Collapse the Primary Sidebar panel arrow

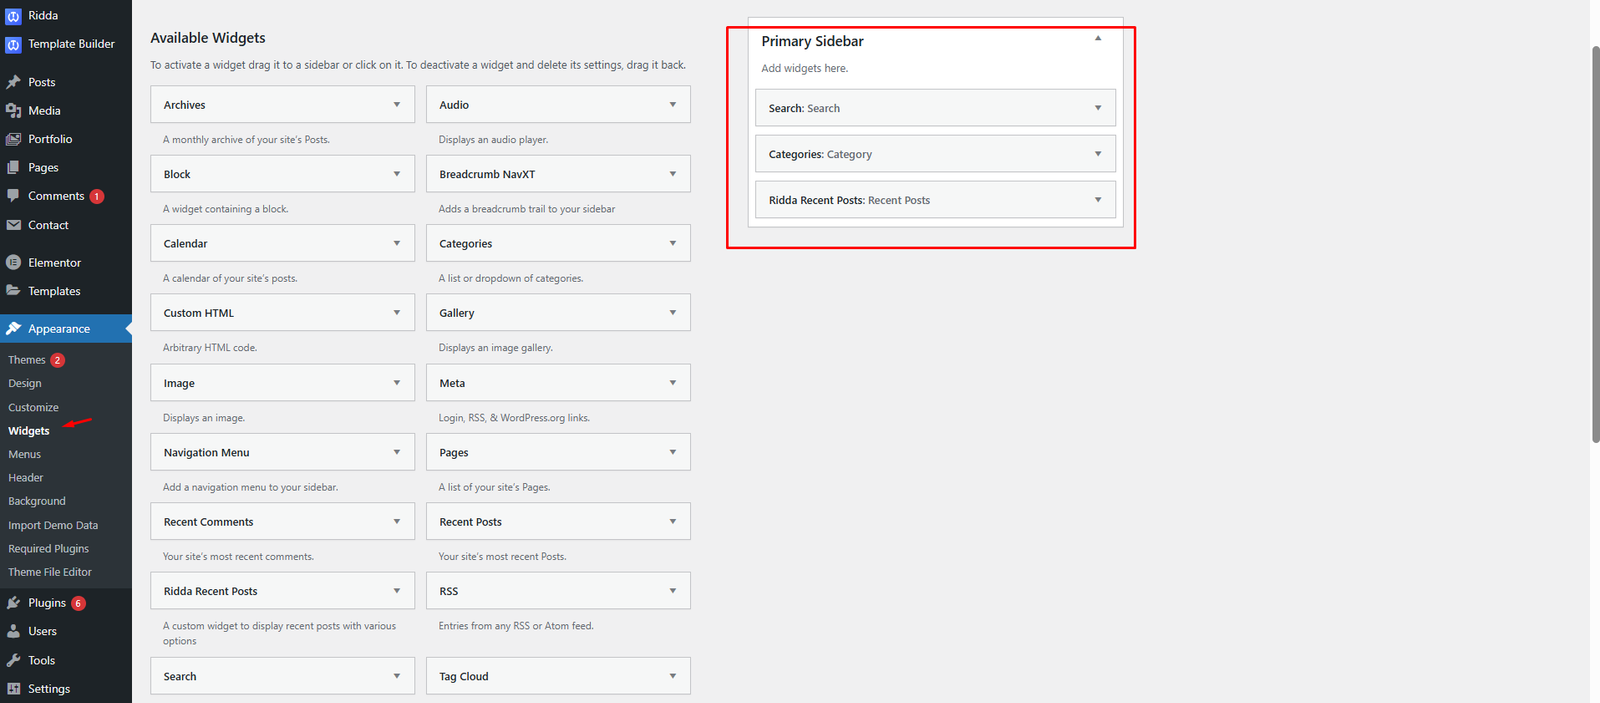tap(1098, 39)
